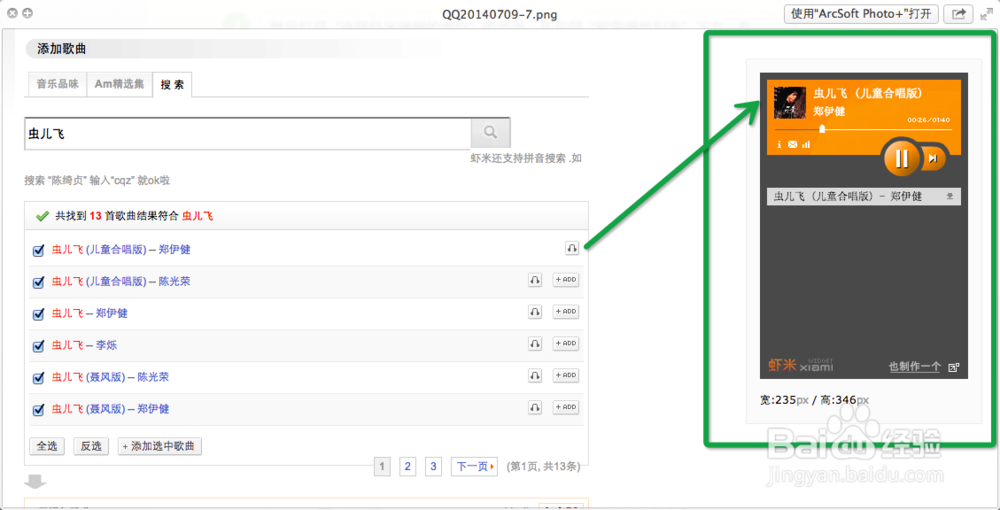1000x510 pixels.
Task: Click headphone icon on 虫儿飞 (聂风版) – 郑伊健 row
Action: tap(534, 407)
